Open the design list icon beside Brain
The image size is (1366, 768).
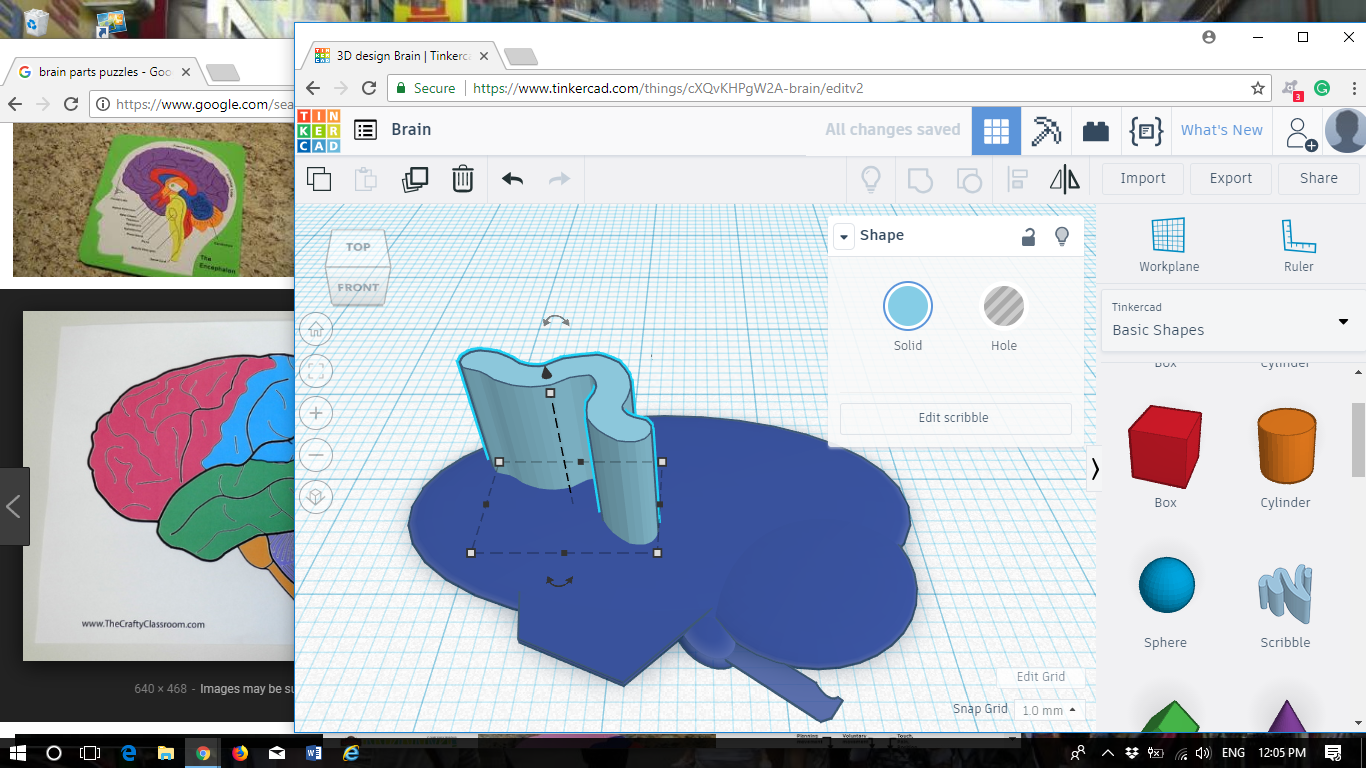[x=366, y=130]
